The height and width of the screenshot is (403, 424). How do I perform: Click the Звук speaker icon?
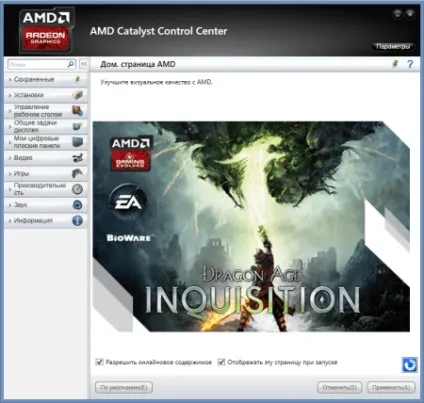coord(78,205)
